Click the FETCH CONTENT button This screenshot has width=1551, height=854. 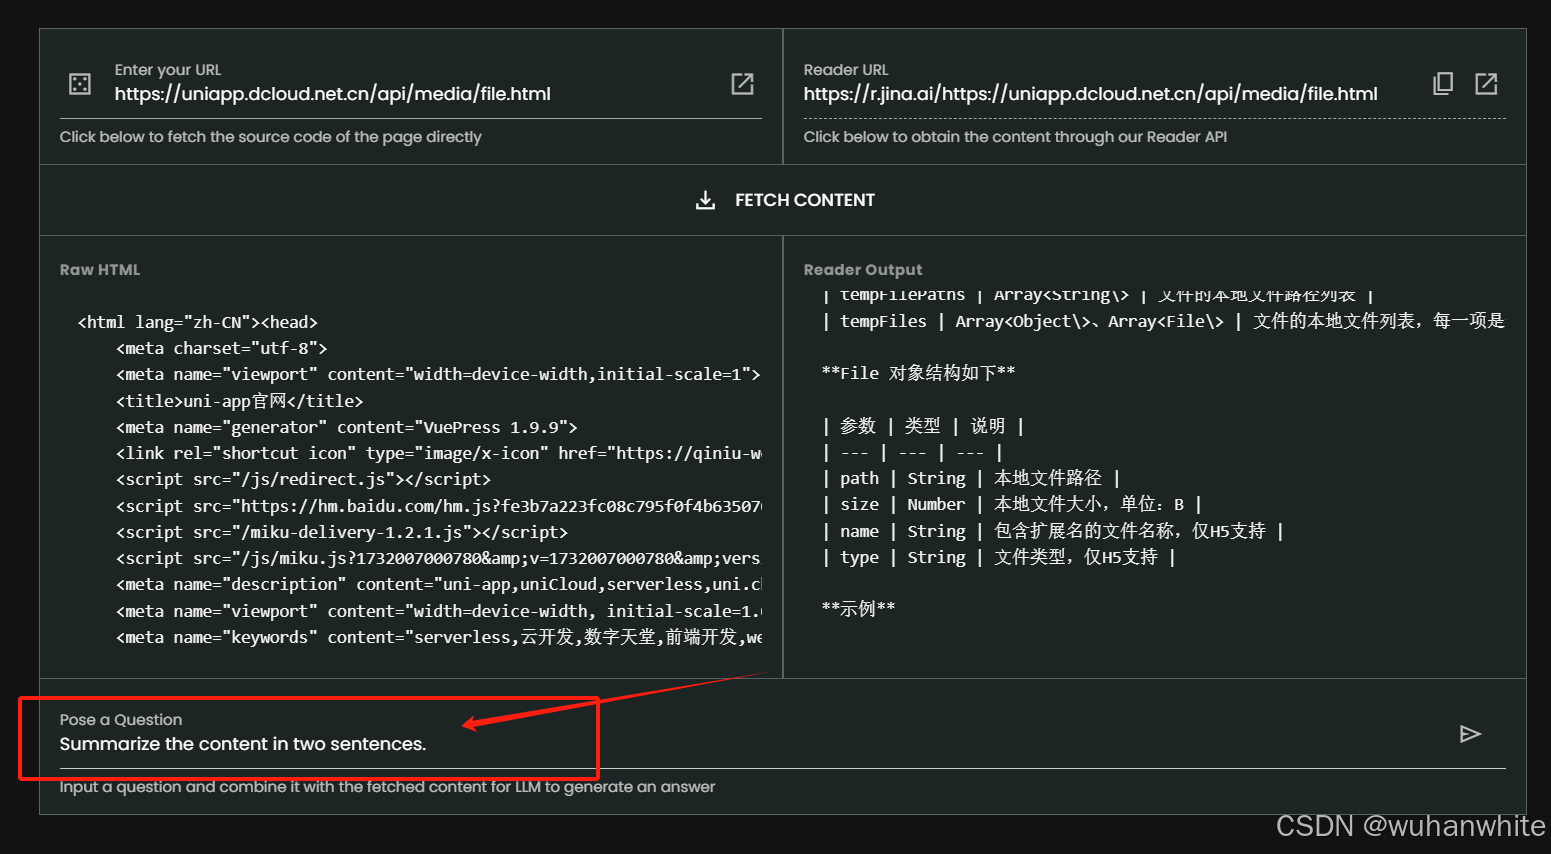coord(784,200)
